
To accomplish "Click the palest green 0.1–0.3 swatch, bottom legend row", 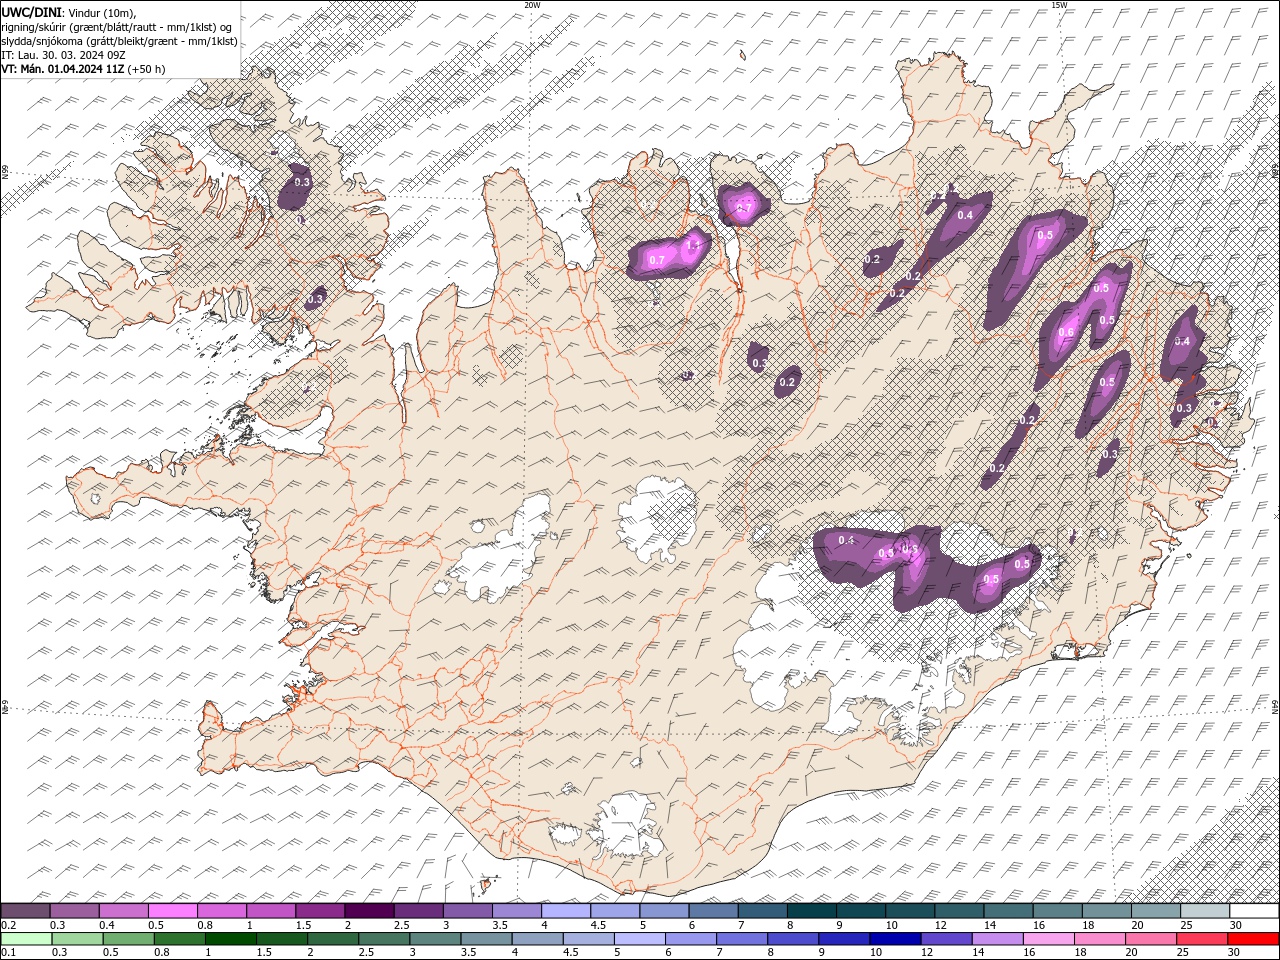I will tap(26, 938).
